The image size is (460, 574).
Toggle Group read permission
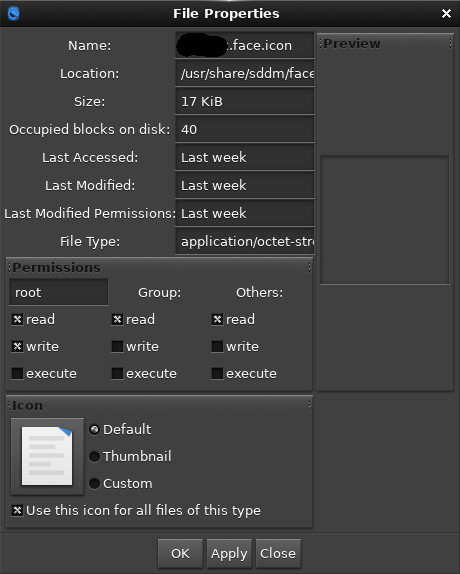click(x=117, y=320)
